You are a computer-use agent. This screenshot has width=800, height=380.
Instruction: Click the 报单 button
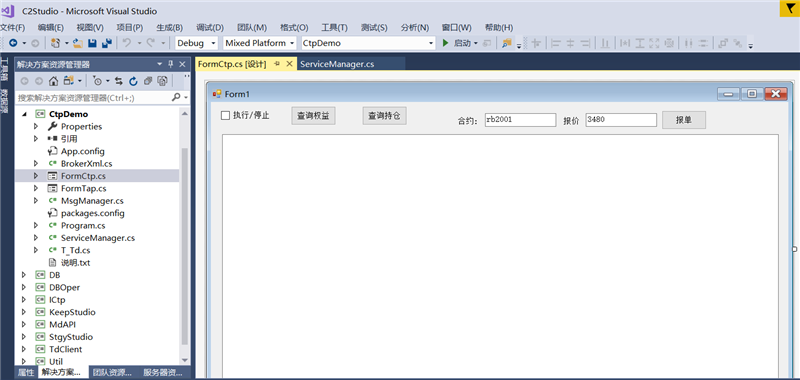(x=684, y=120)
